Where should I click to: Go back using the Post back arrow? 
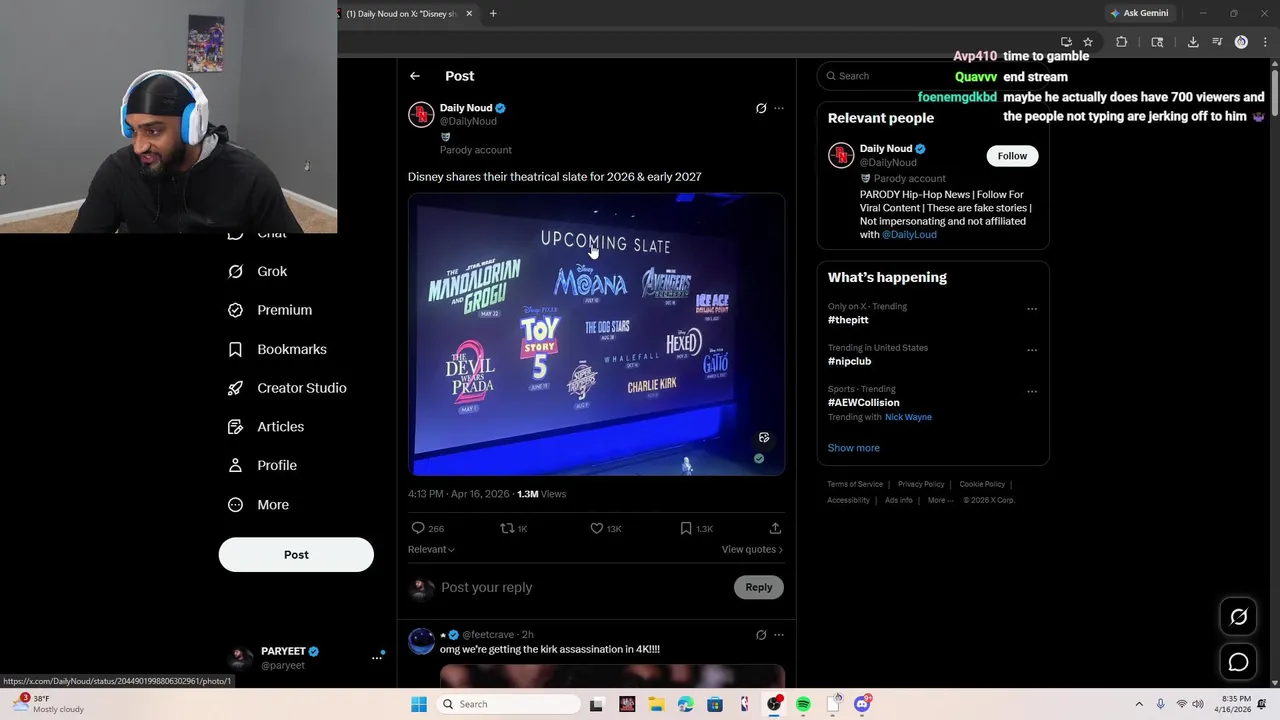[x=415, y=76]
